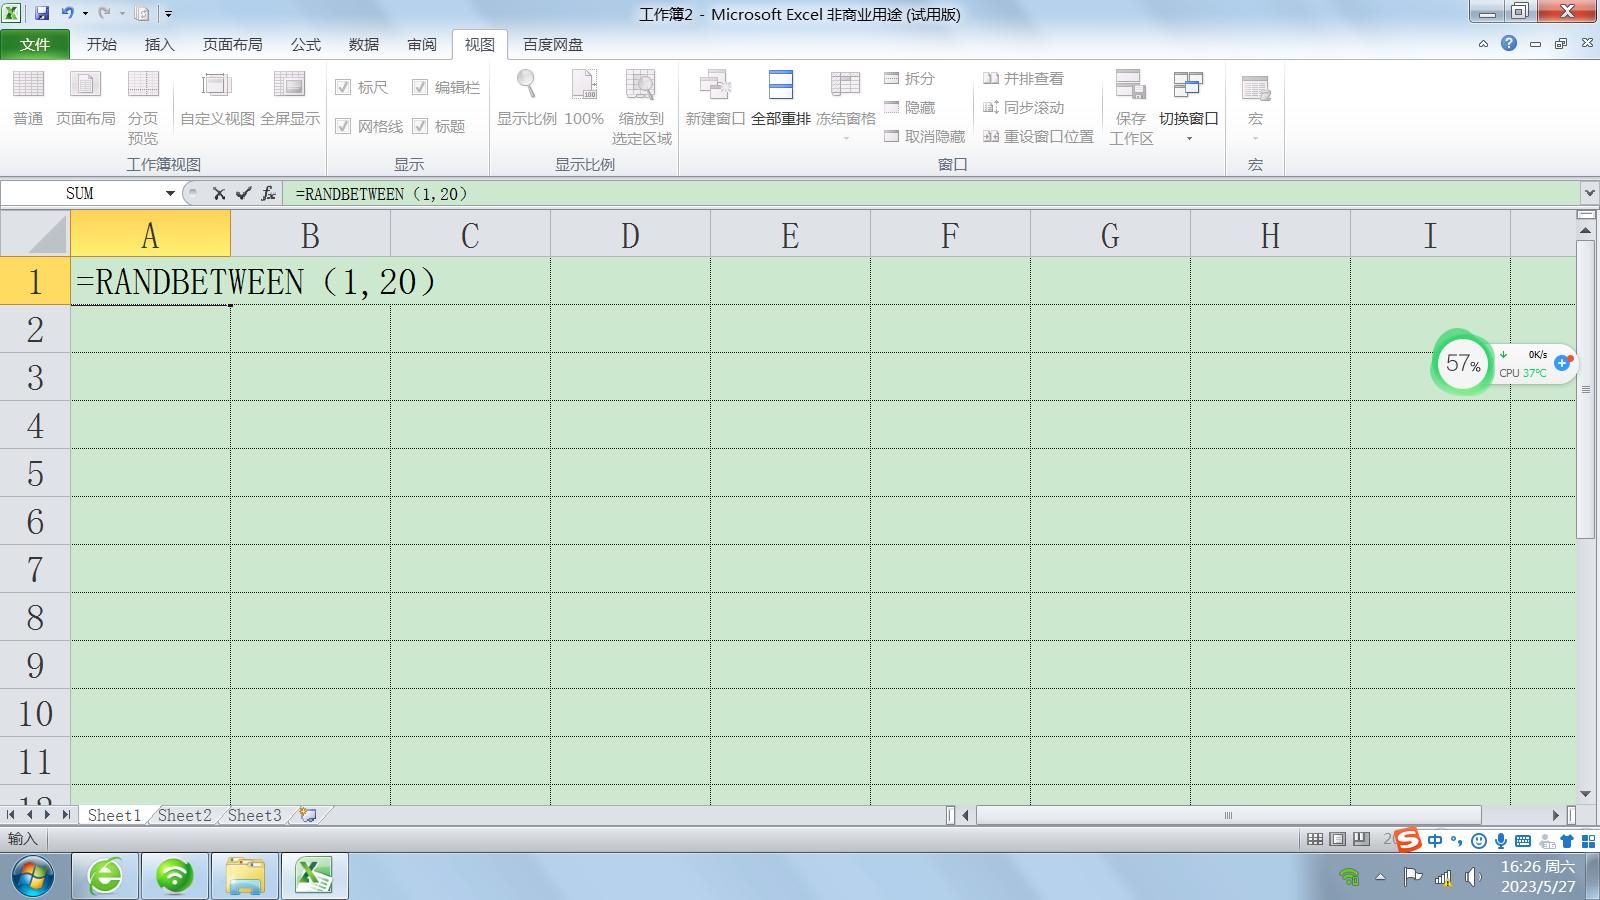This screenshot has width=1600, height=900.
Task: Click Arrange All (全部重排) icon
Action: click(x=780, y=87)
